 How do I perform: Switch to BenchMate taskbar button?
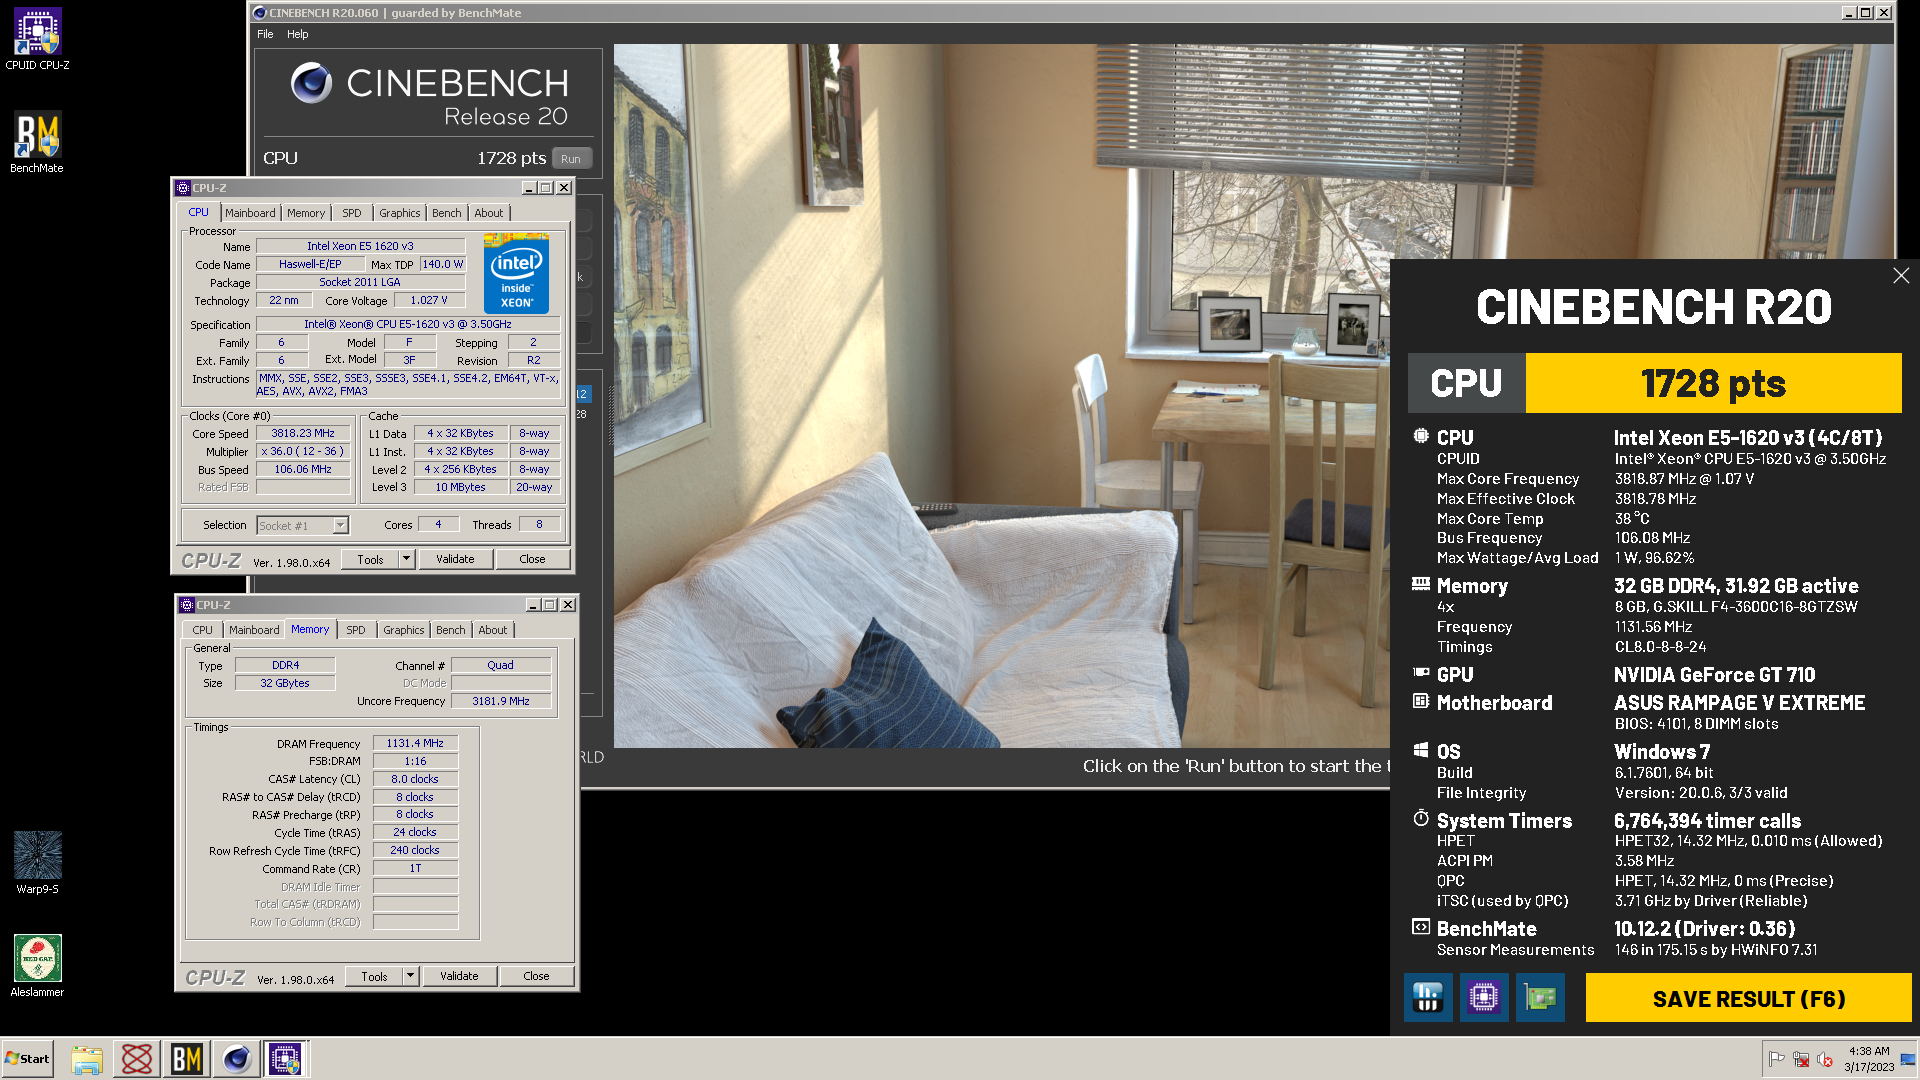point(187,1058)
